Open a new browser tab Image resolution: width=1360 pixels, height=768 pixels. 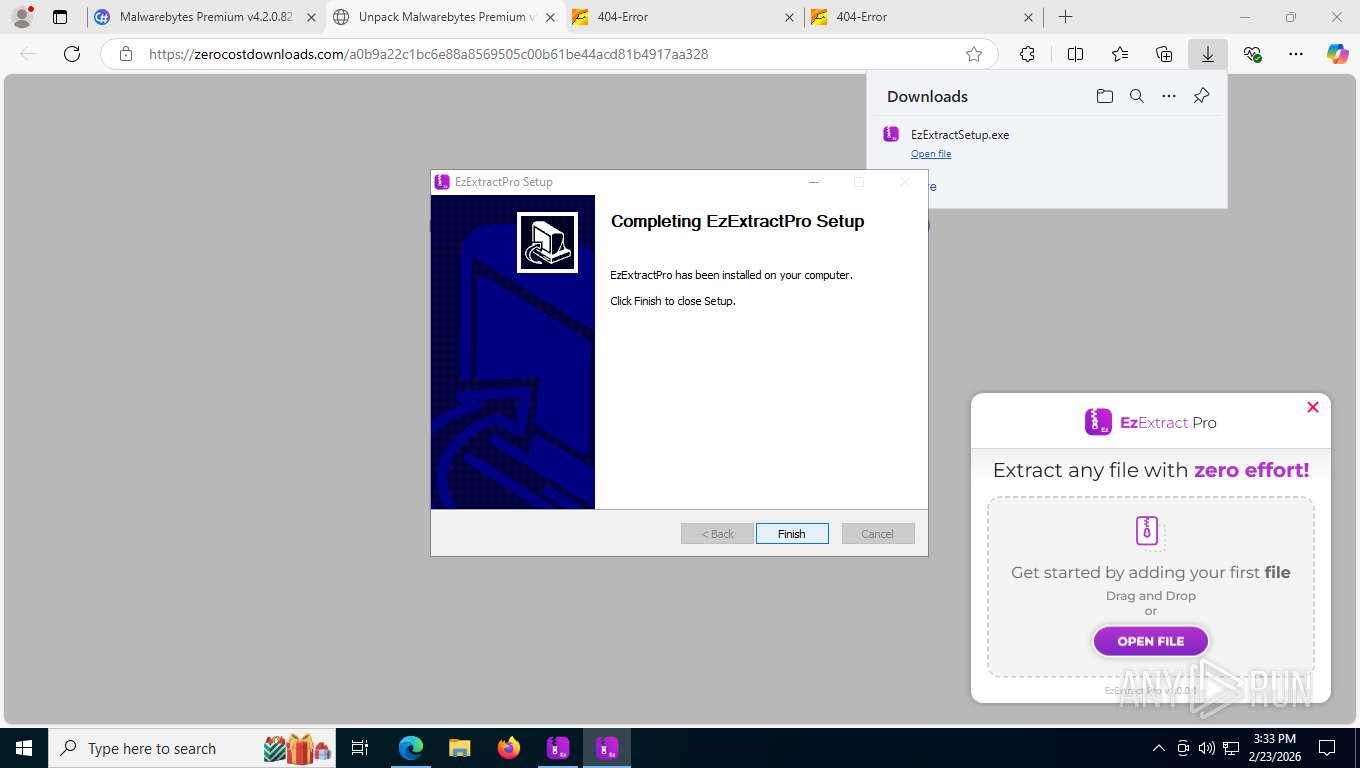[1066, 17]
